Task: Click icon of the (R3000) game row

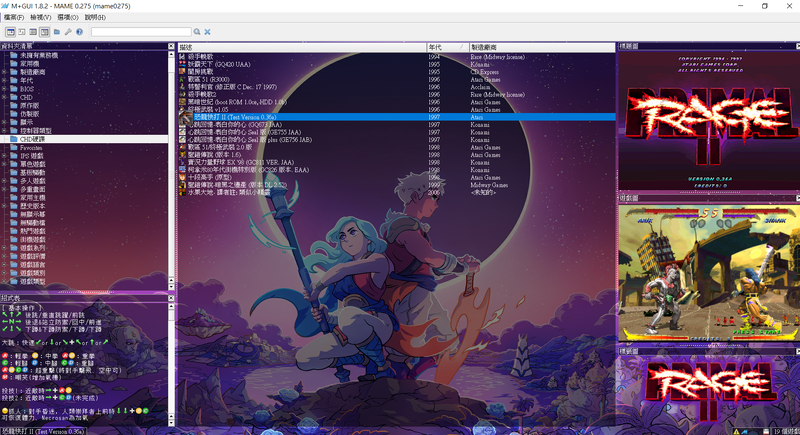Action: click(182, 80)
